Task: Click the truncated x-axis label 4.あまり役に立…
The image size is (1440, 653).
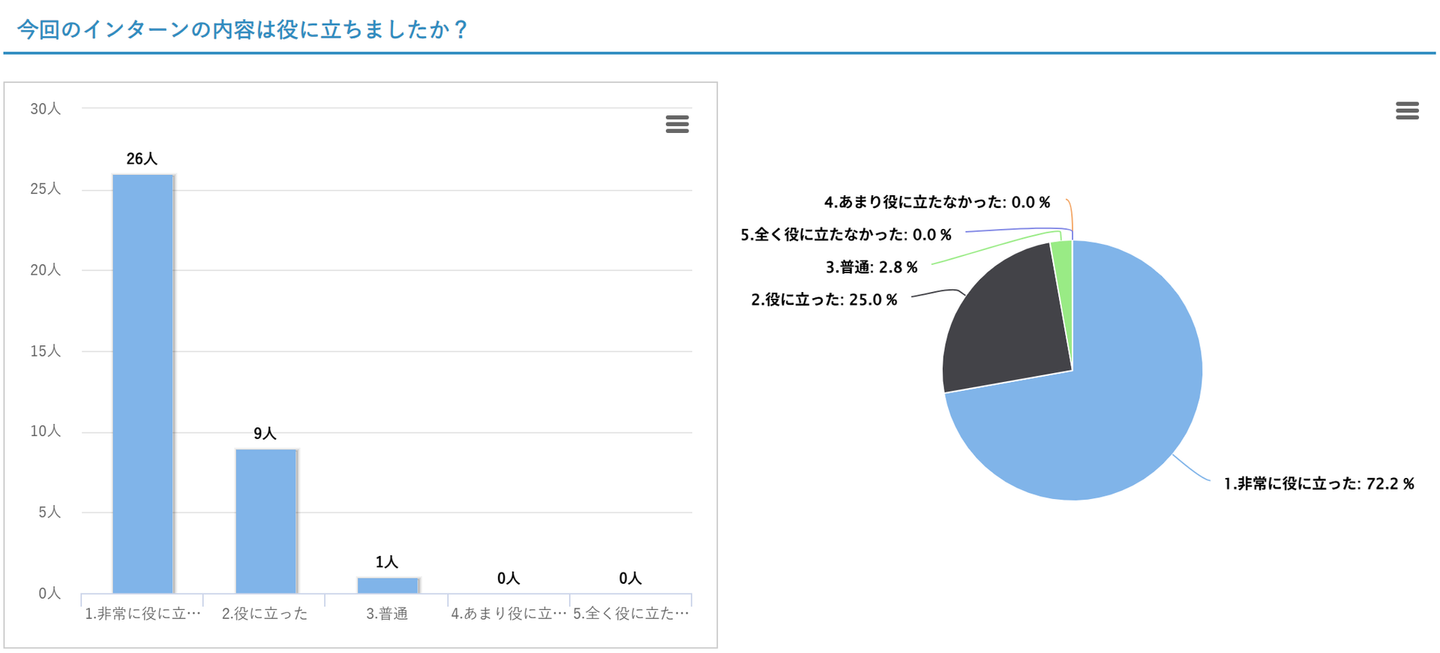Action: (509, 614)
